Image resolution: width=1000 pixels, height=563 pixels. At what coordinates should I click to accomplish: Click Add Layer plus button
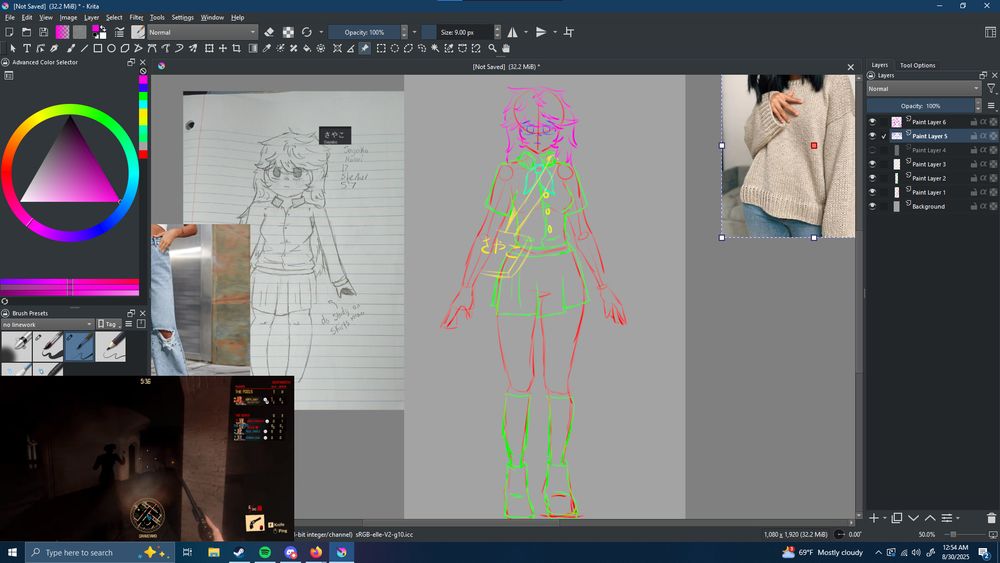874,518
